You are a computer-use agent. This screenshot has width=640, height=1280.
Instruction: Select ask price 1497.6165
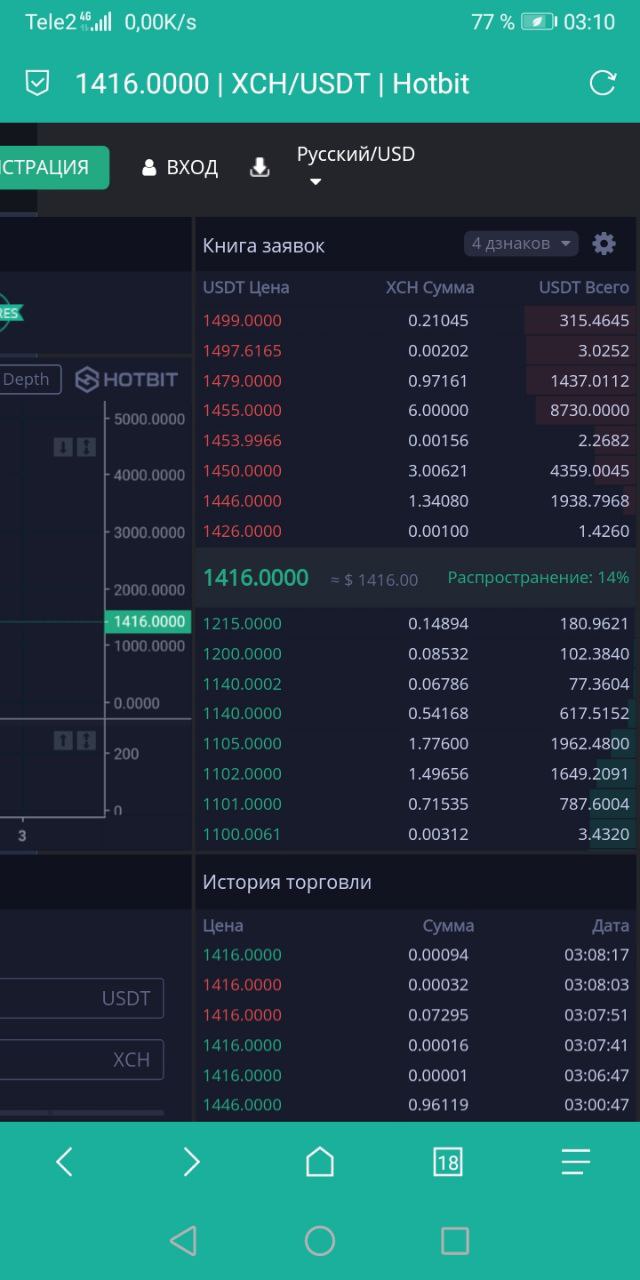pyautogui.click(x=242, y=351)
